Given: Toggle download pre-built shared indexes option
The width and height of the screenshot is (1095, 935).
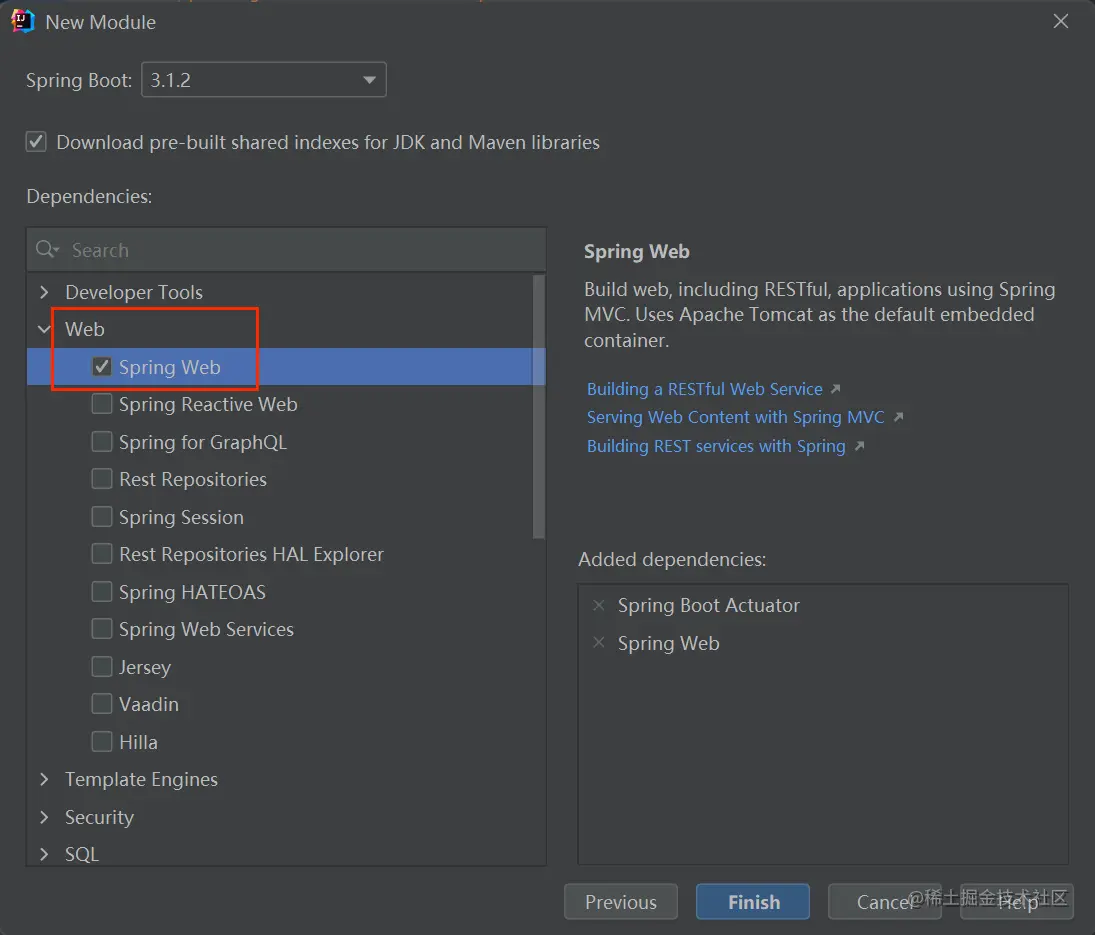Looking at the screenshot, I should click(x=37, y=142).
